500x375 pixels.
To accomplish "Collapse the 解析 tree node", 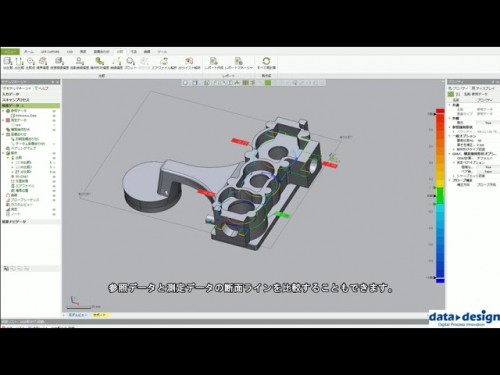I will (x=3, y=153).
